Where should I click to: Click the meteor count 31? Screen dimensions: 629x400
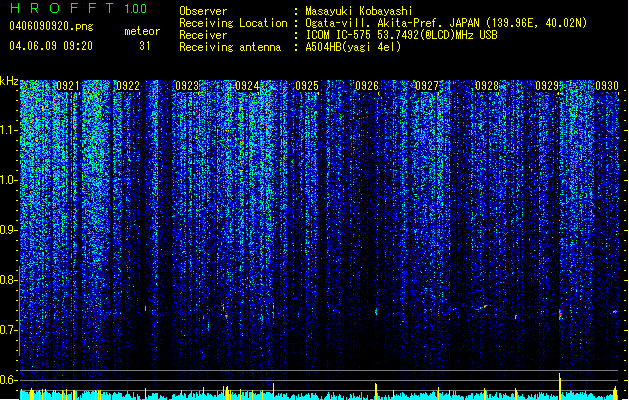[x=145, y=46]
